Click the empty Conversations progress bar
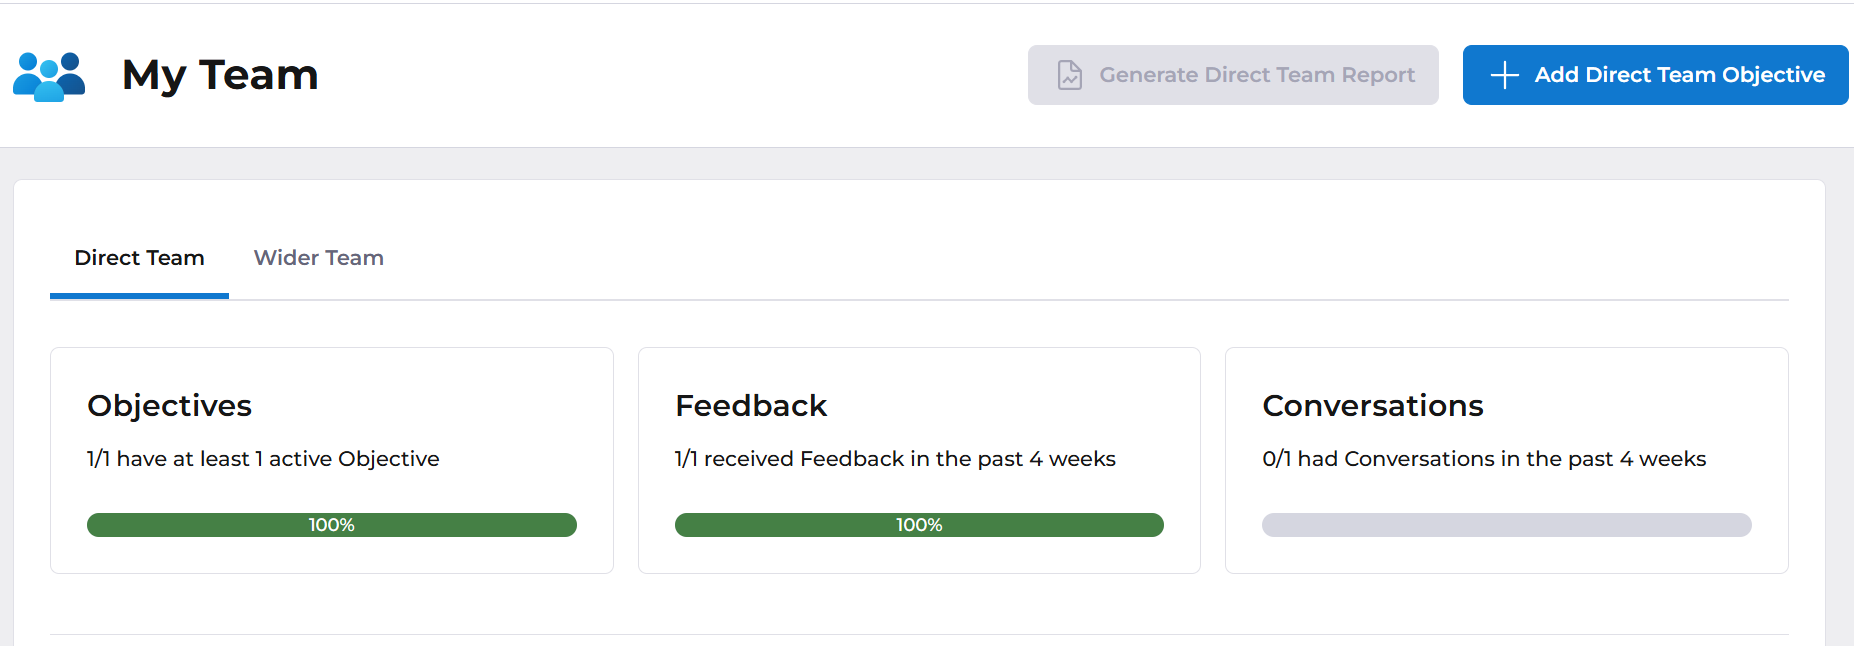Screen dimensions: 1854x646 tap(1506, 525)
